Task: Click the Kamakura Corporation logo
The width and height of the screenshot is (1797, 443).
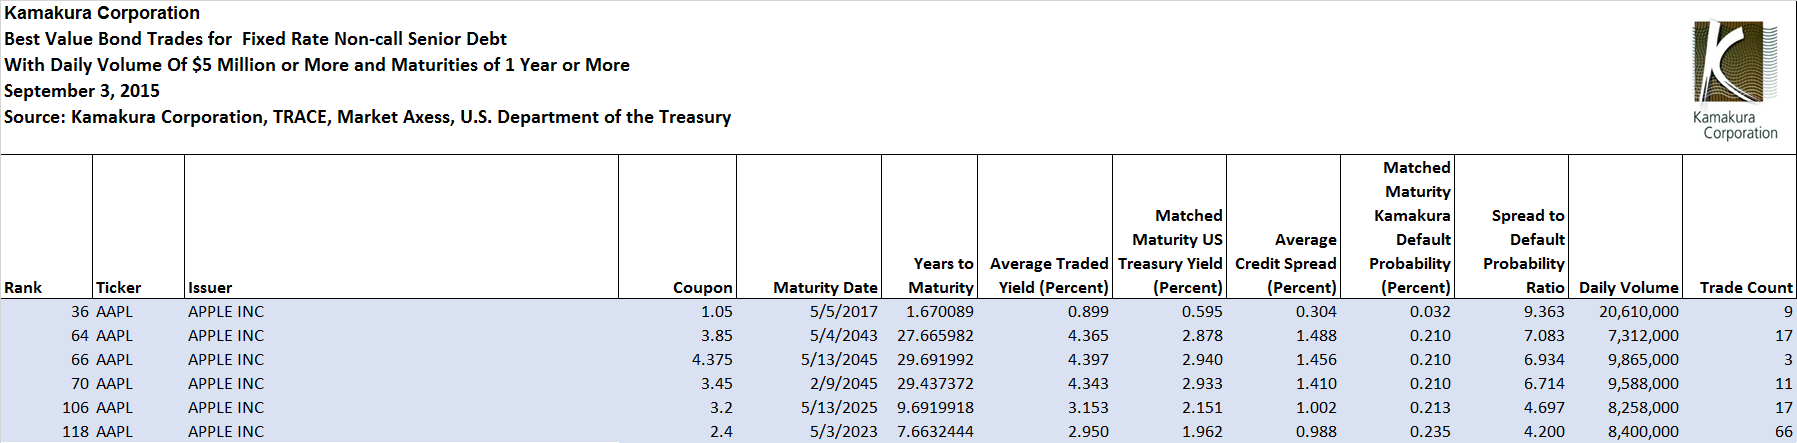Action: pyautogui.click(x=1735, y=80)
